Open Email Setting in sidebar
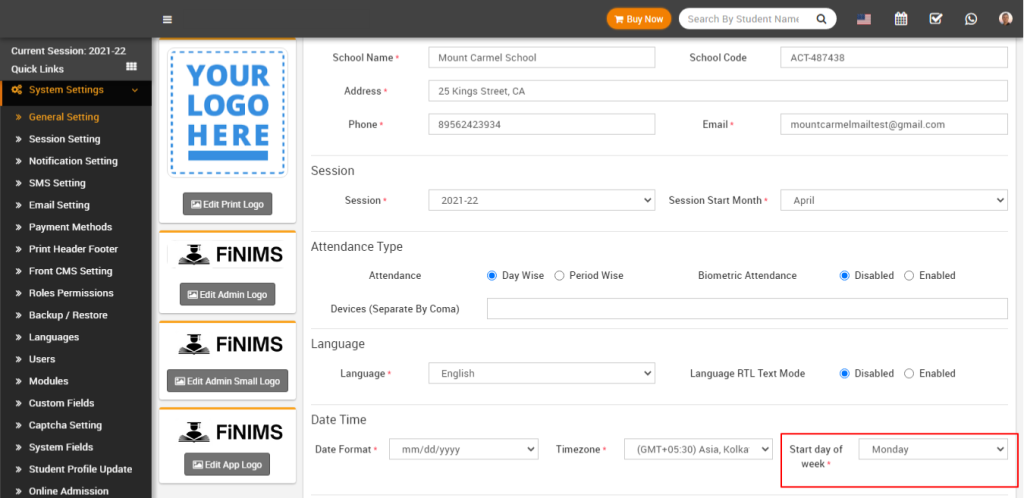 click(x=59, y=205)
